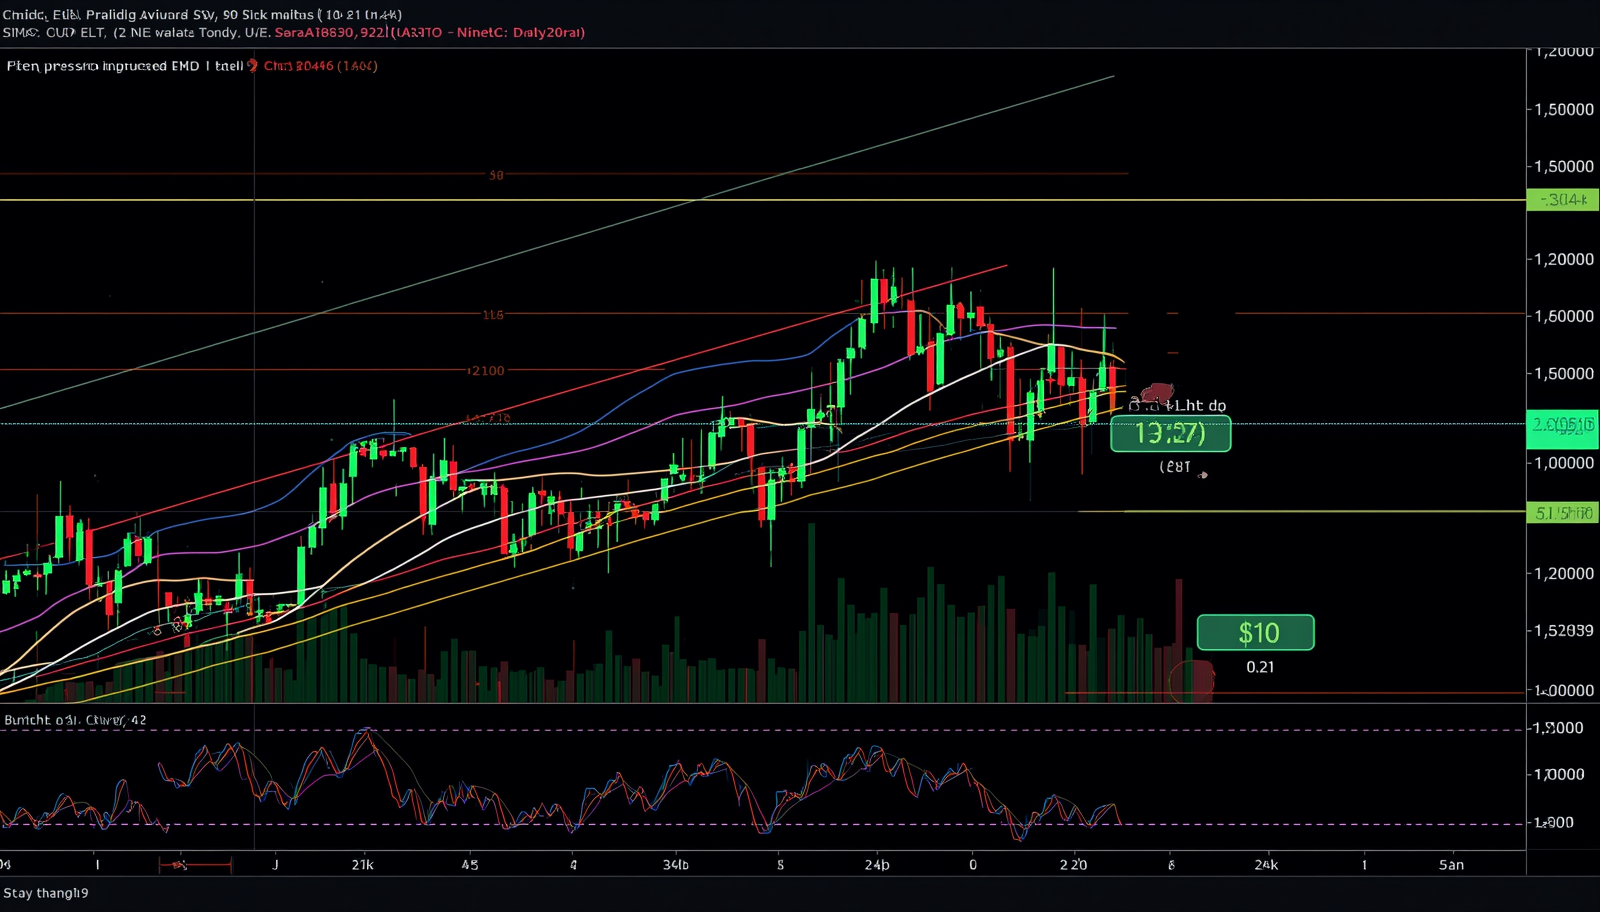Click the red range bracket on the time axis
This screenshot has height=912, width=1600.
click(195, 865)
